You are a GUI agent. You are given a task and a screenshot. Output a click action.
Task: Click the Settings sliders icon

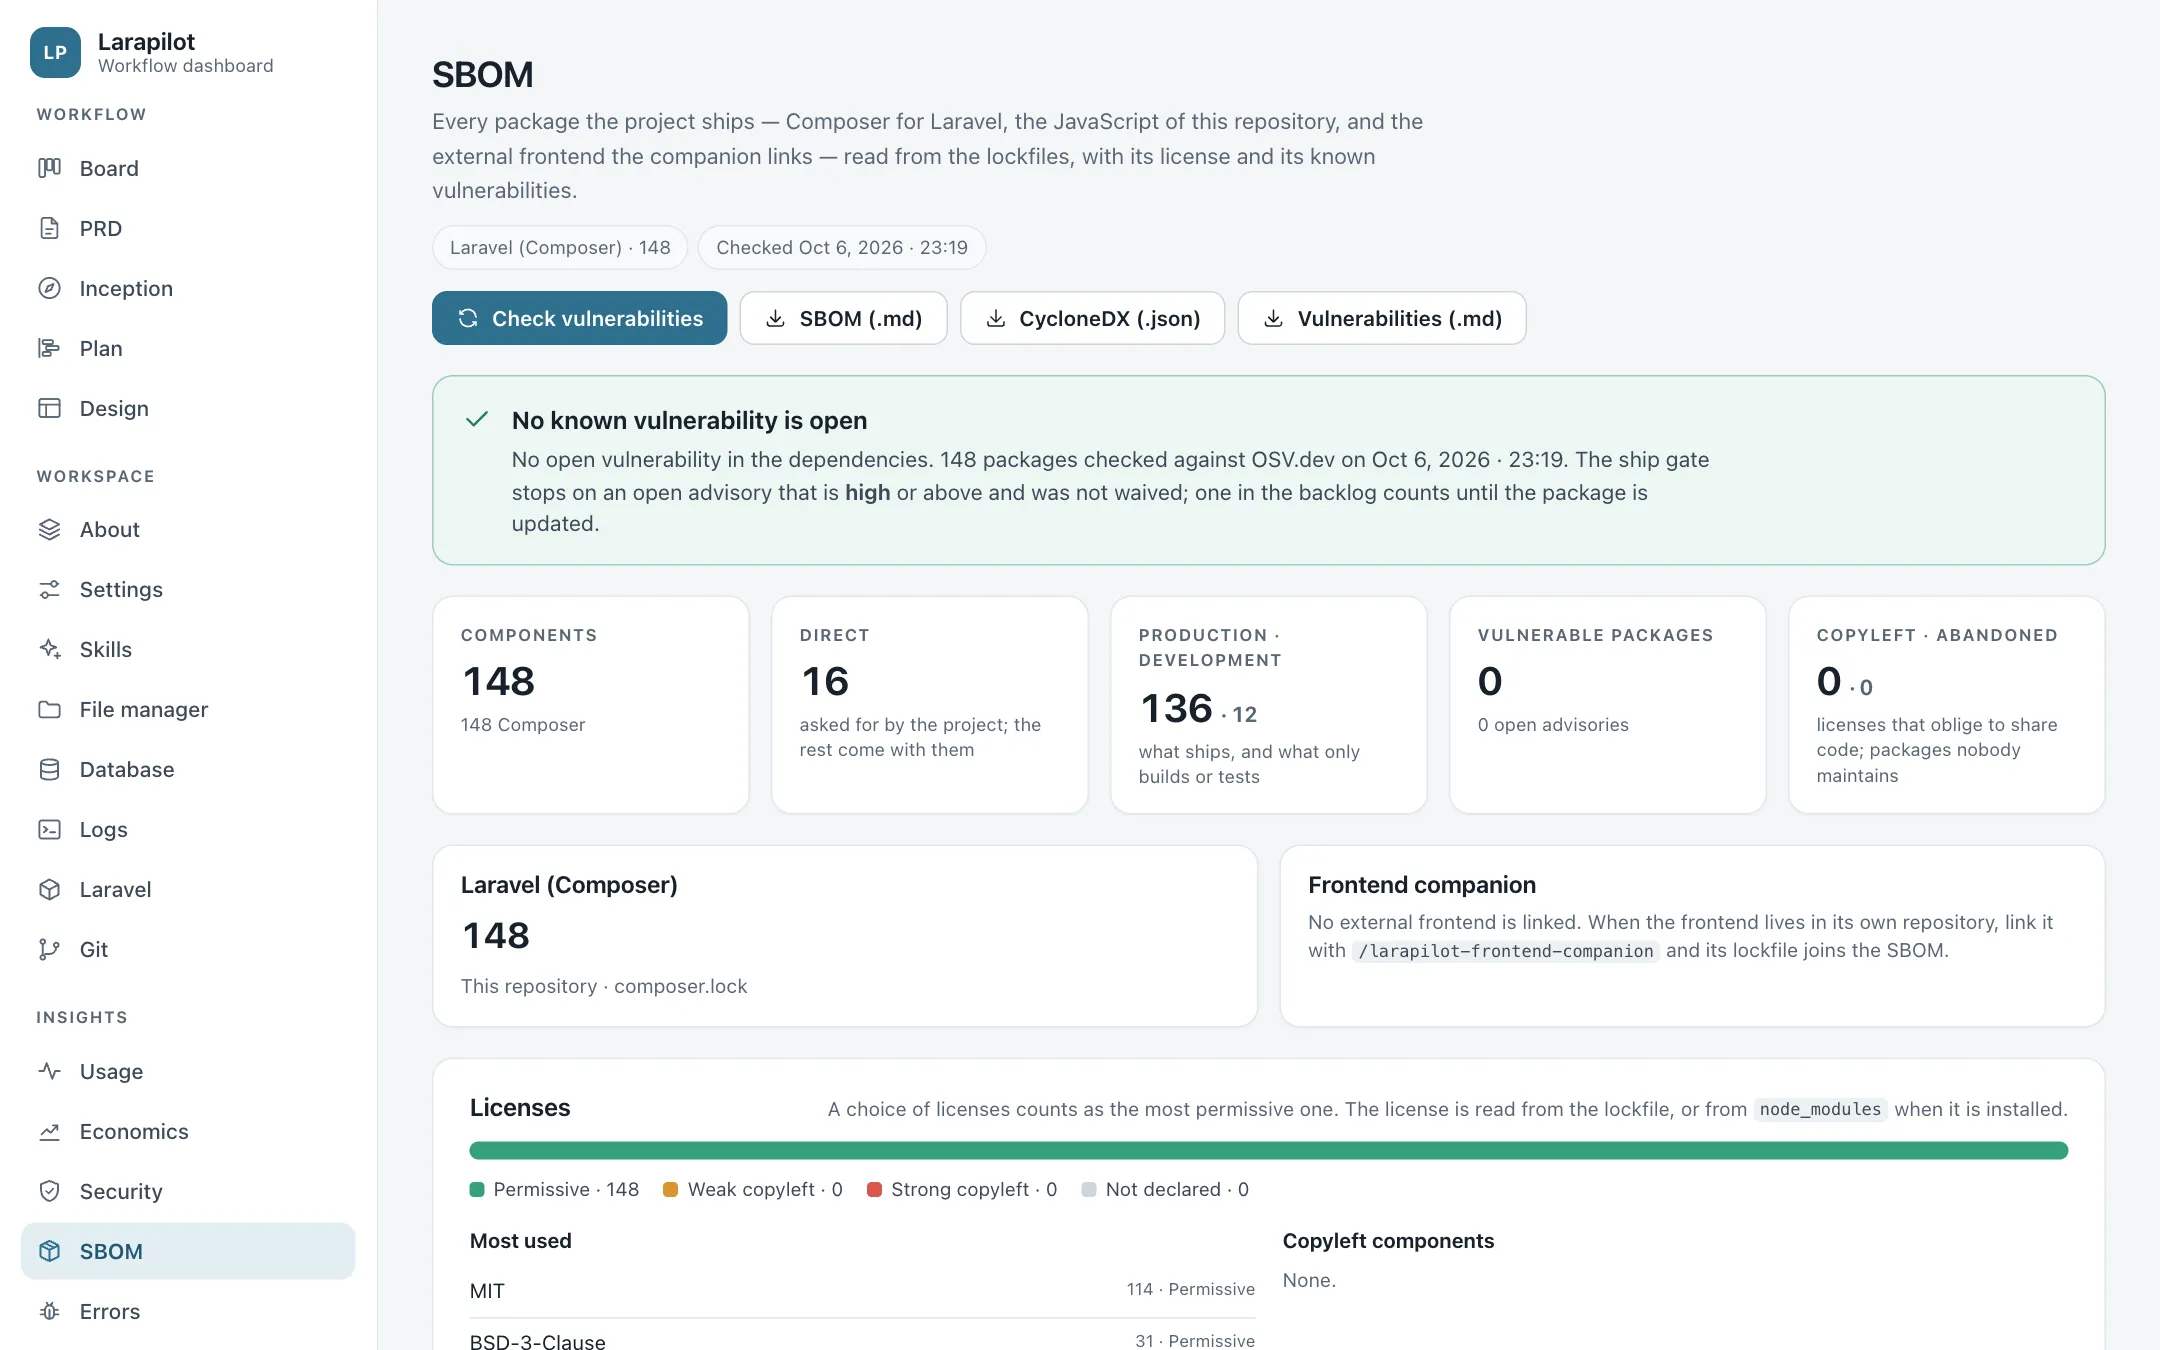coord(49,589)
